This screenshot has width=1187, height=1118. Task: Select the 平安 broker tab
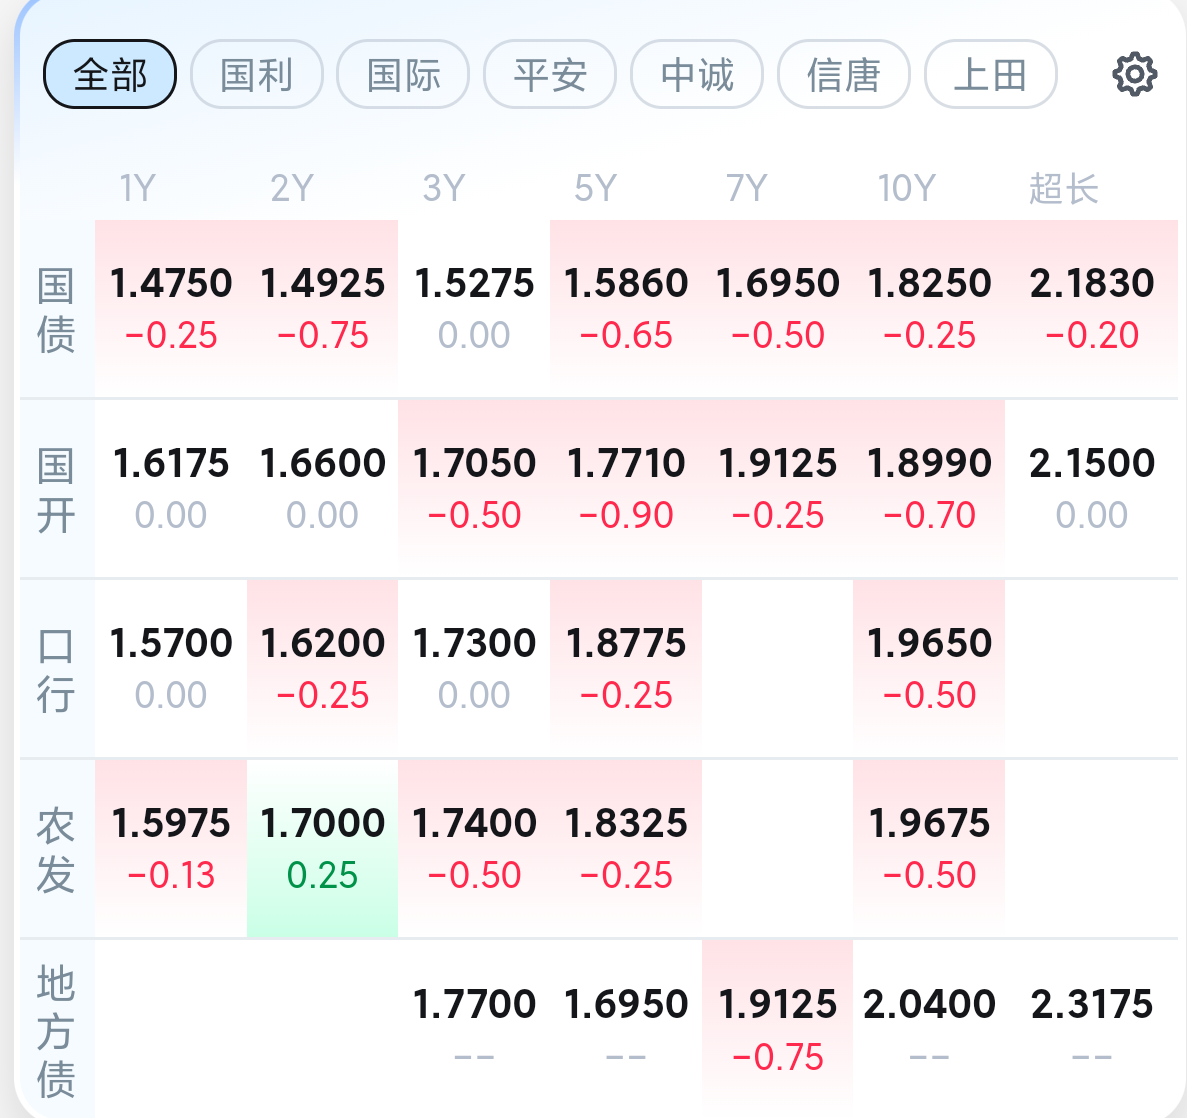coord(550,74)
